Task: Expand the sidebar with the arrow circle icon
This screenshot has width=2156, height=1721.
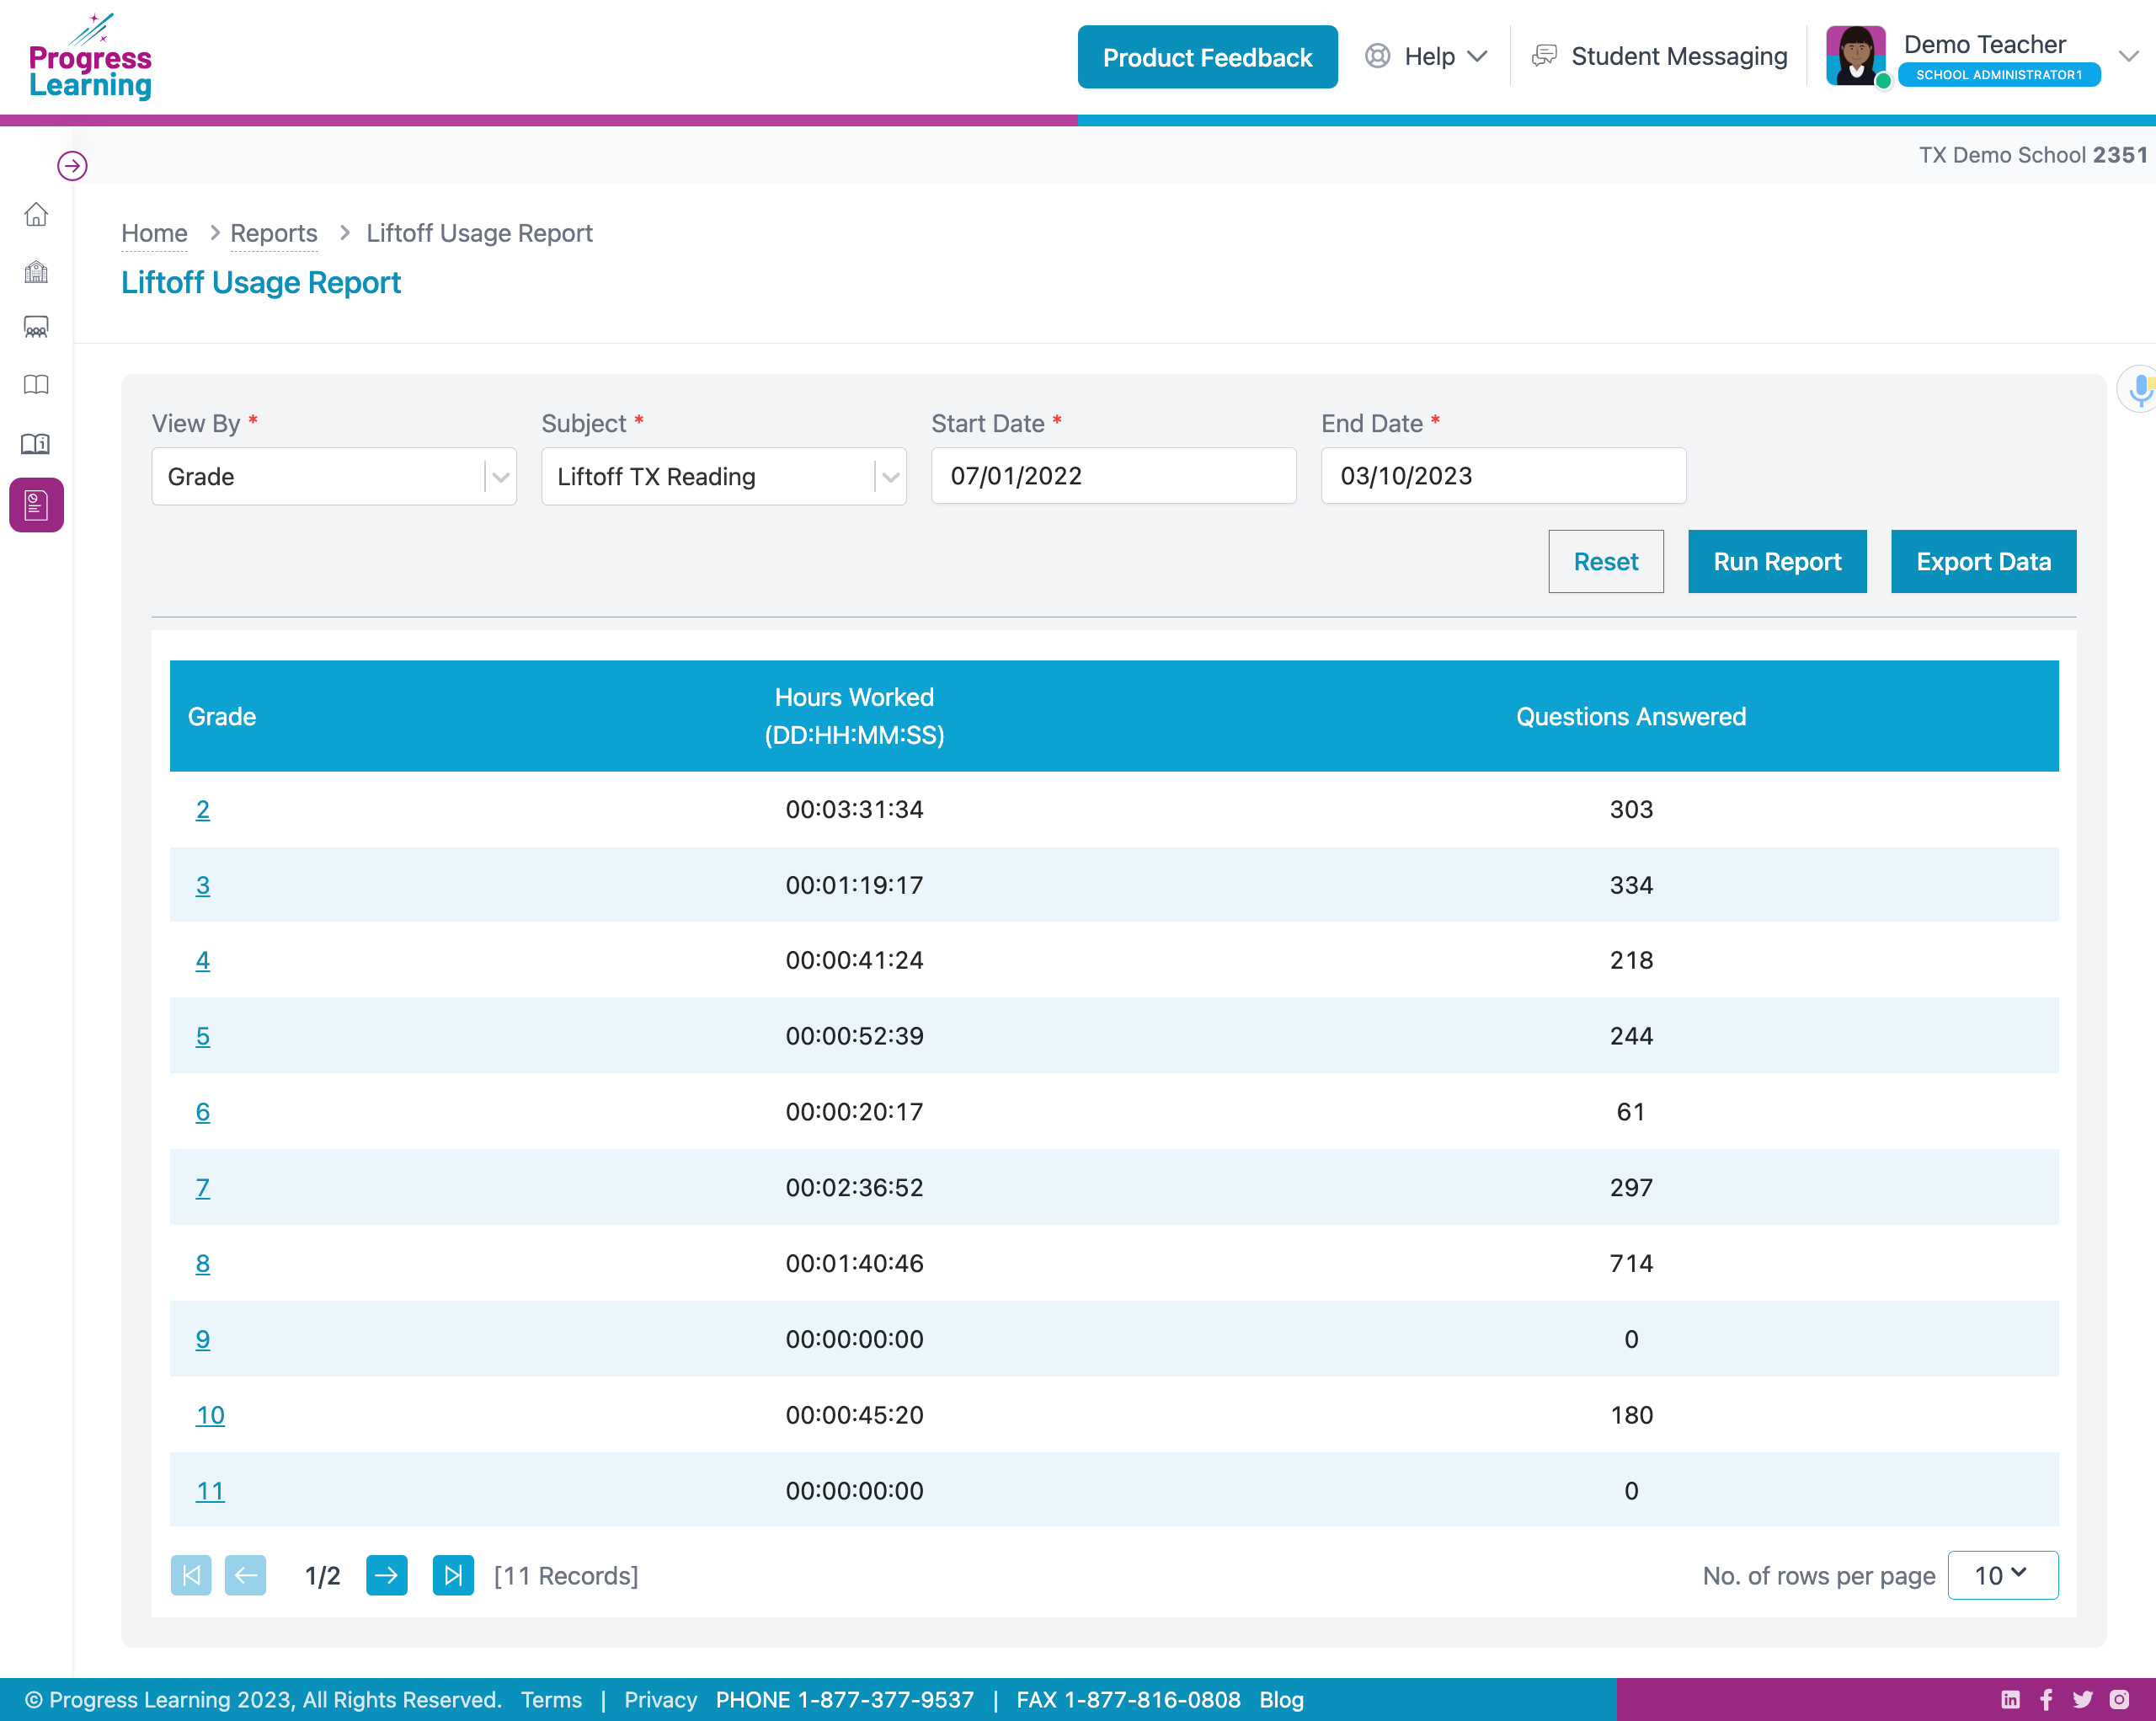Action: pos(72,165)
